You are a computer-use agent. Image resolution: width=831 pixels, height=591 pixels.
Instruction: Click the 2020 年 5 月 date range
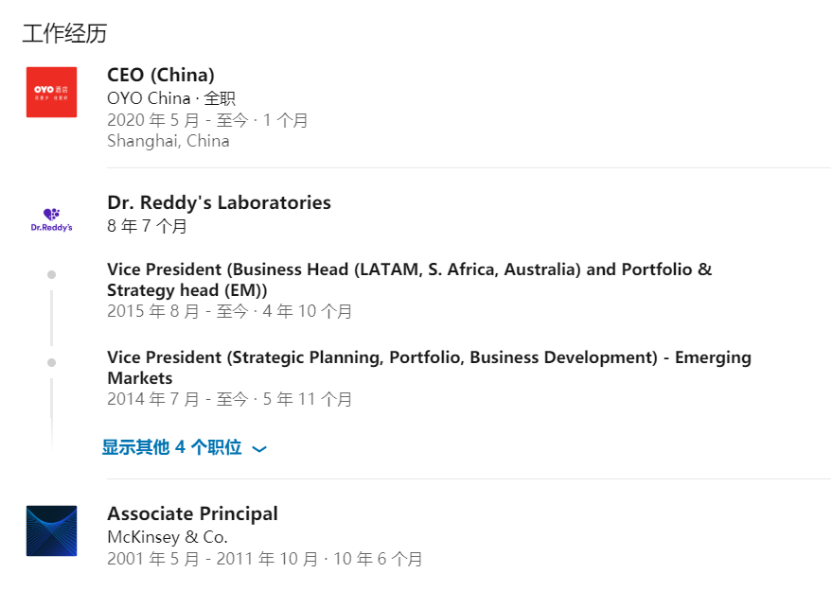[207, 120]
